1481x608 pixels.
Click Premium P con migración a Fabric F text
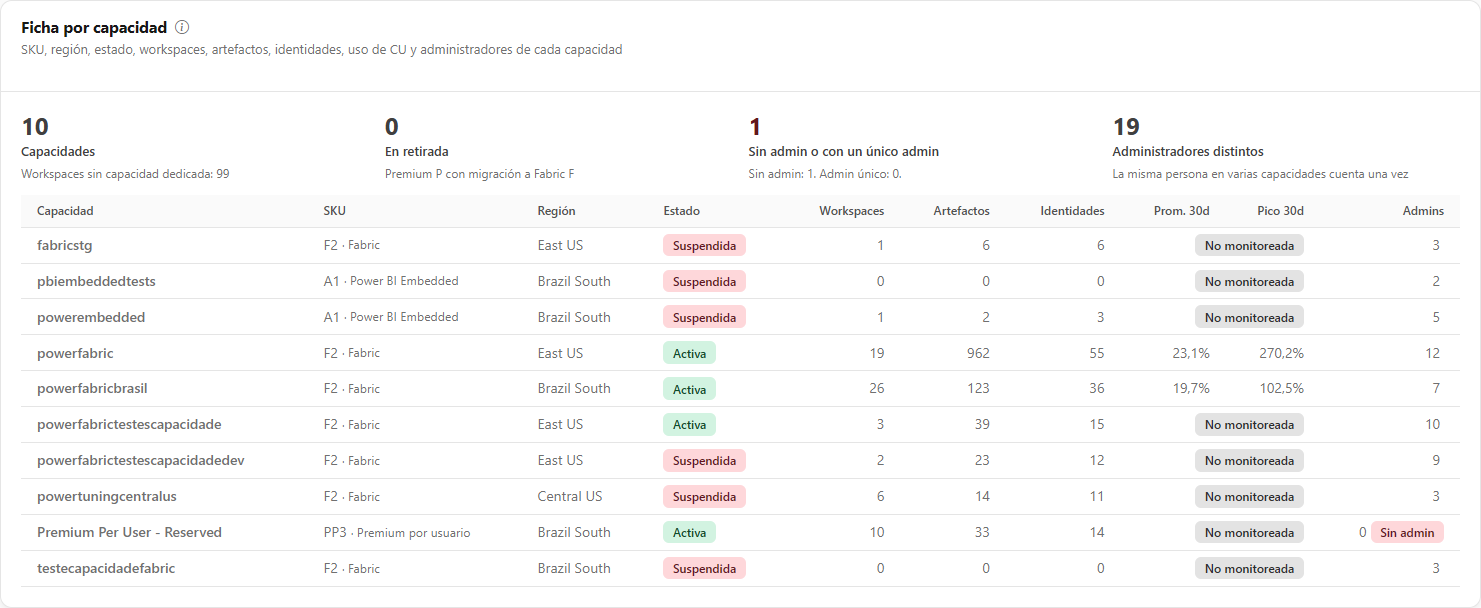click(x=479, y=174)
